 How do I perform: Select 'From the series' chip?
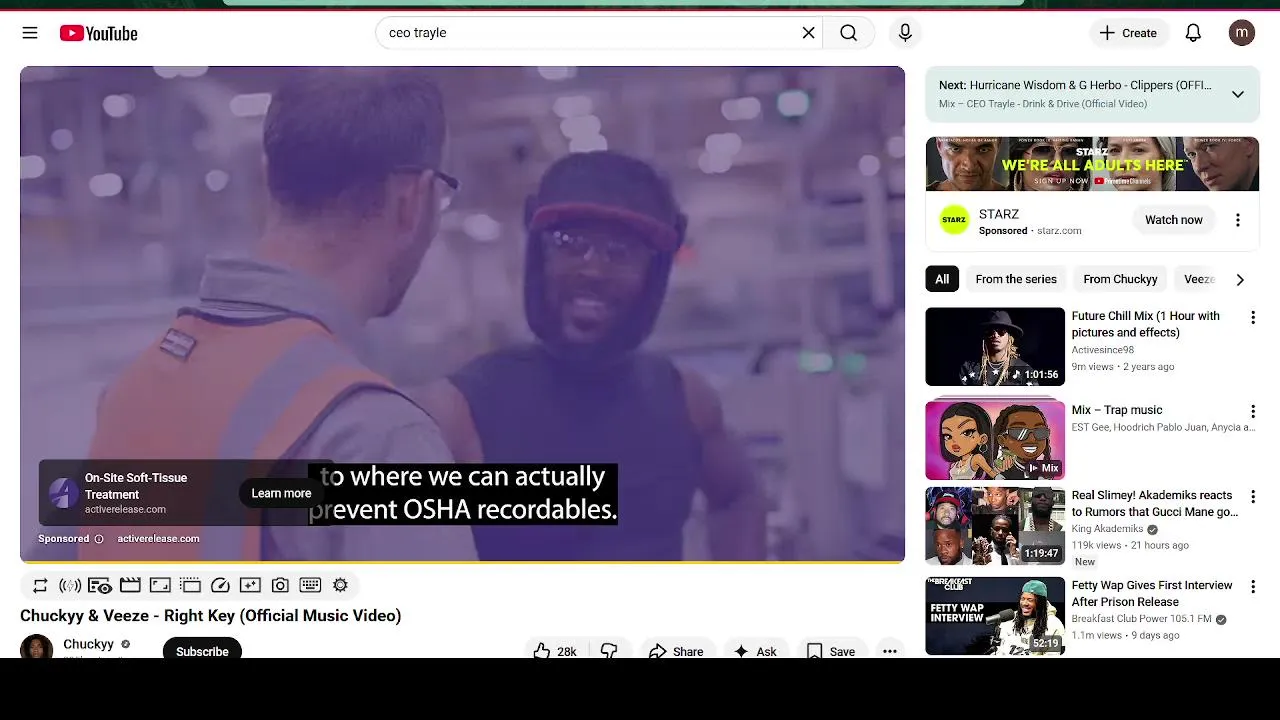[x=1016, y=279]
